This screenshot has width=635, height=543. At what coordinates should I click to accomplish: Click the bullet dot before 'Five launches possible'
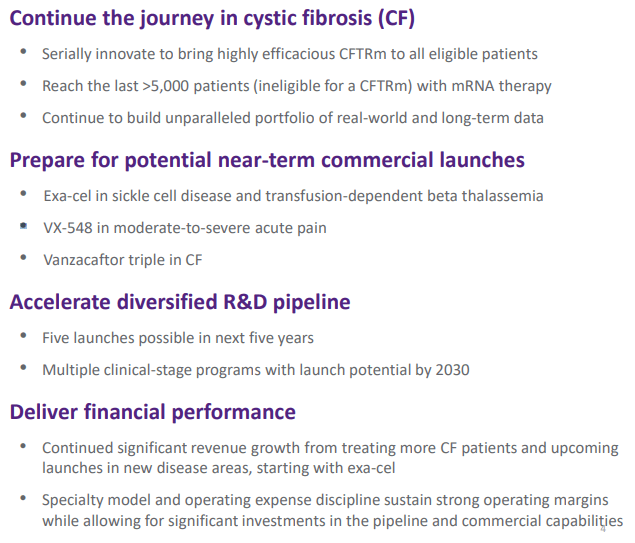coord(23,338)
